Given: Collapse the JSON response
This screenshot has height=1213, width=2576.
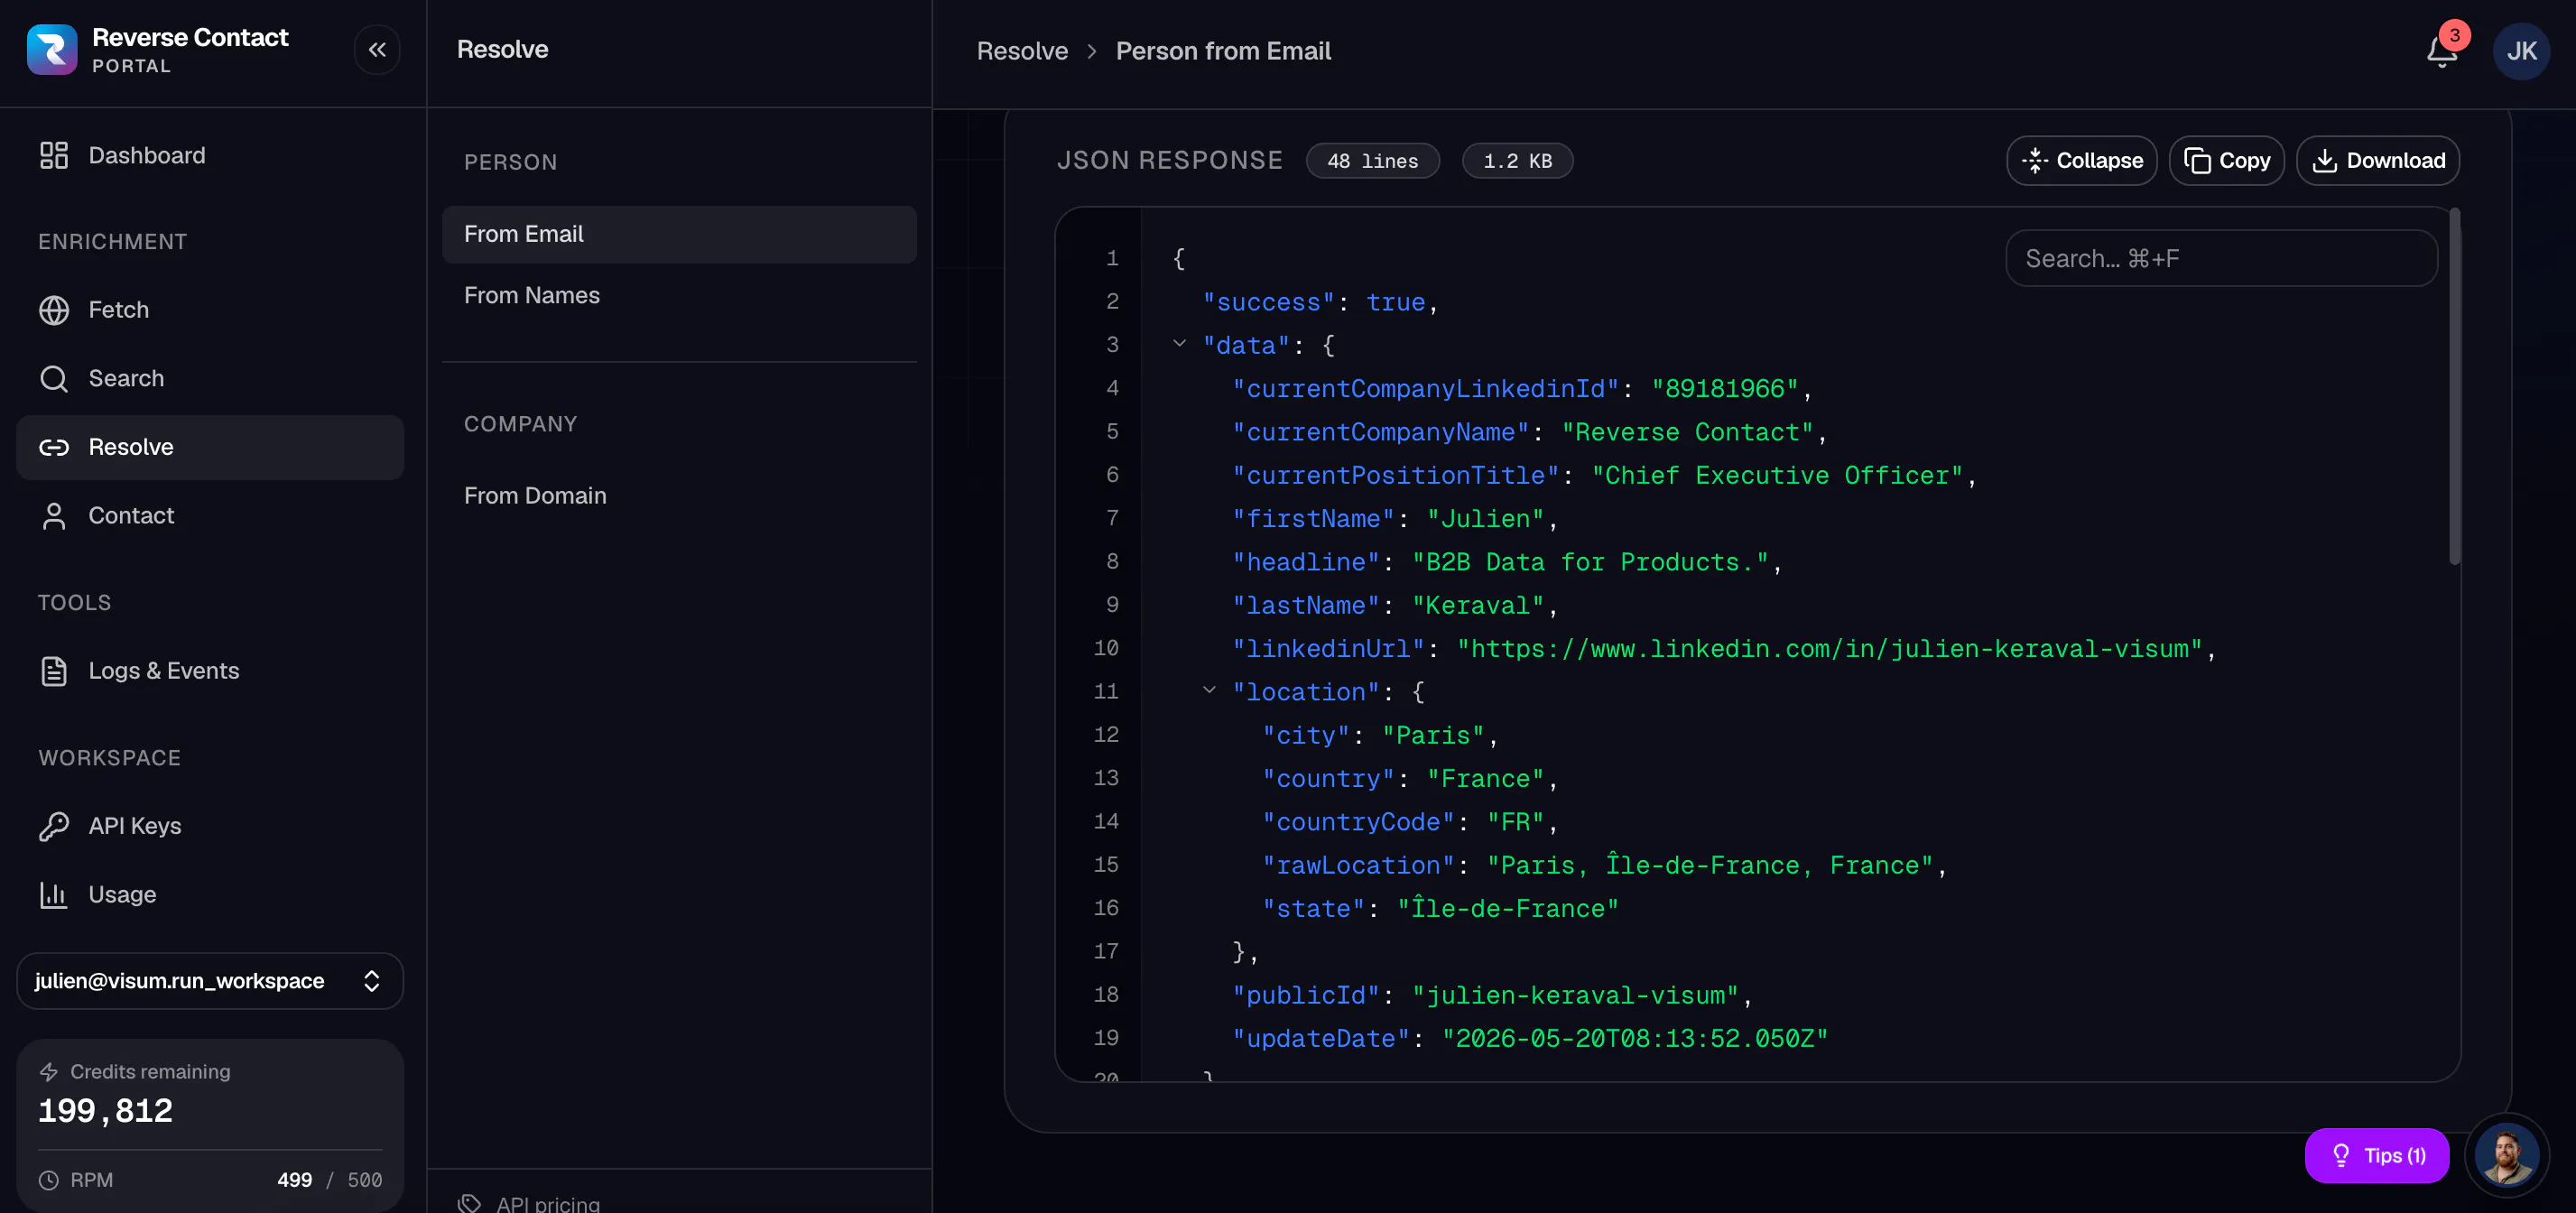Looking at the screenshot, I should click(2081, 161).
